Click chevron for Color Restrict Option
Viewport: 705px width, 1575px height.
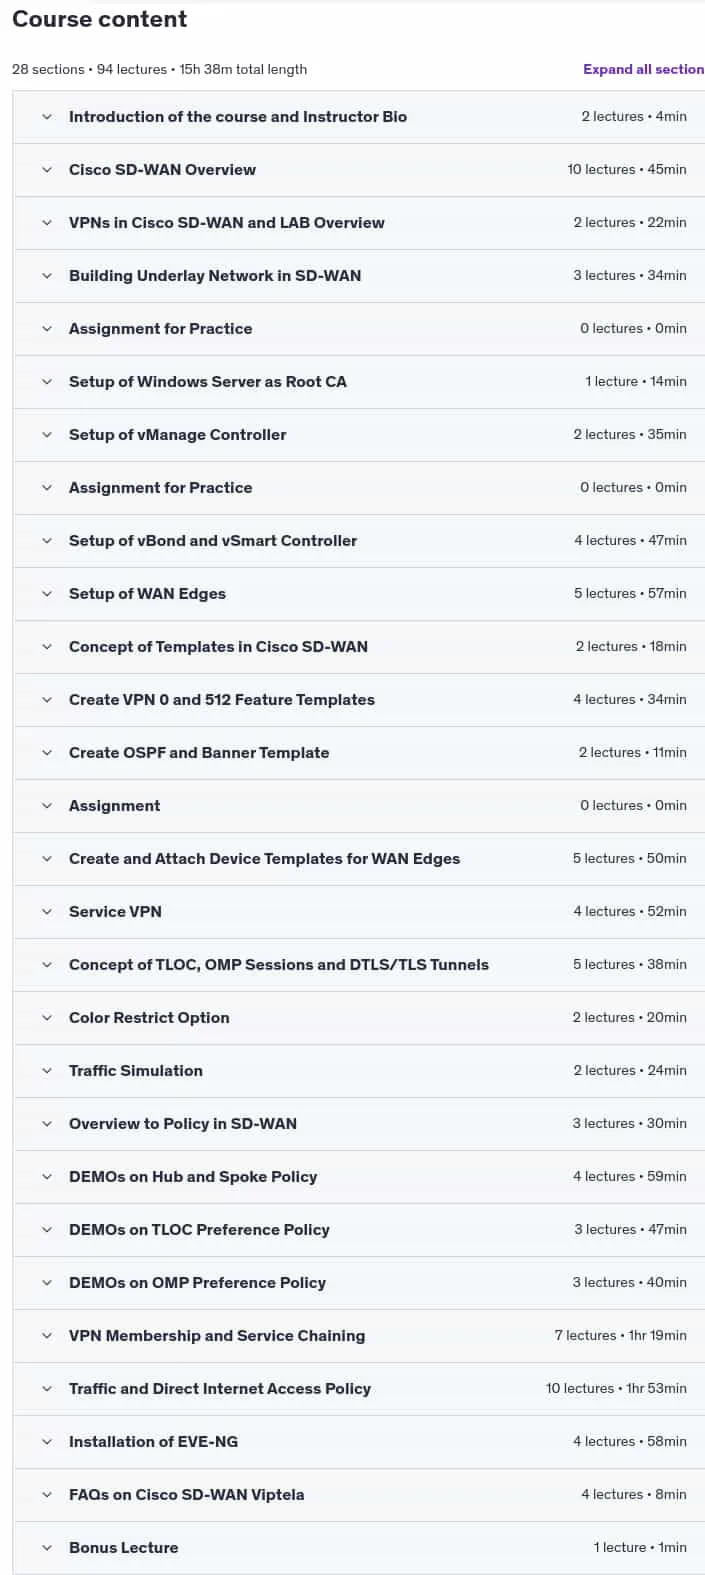pos(47,1018)
